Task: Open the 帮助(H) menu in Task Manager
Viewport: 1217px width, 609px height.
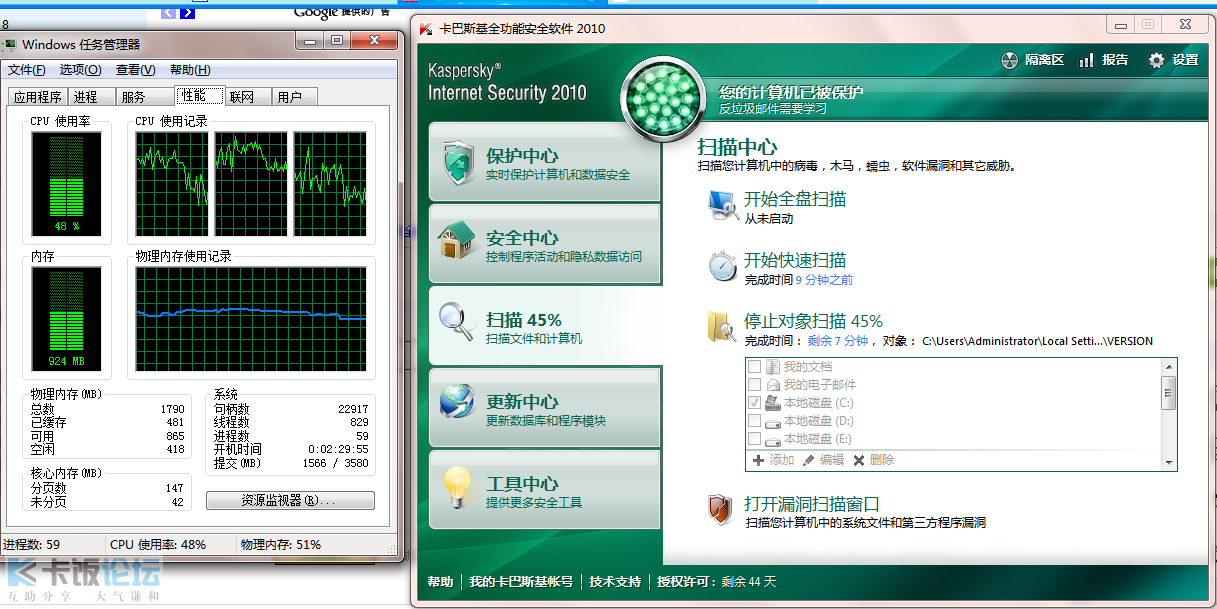Action: click(x=190, y=70)
